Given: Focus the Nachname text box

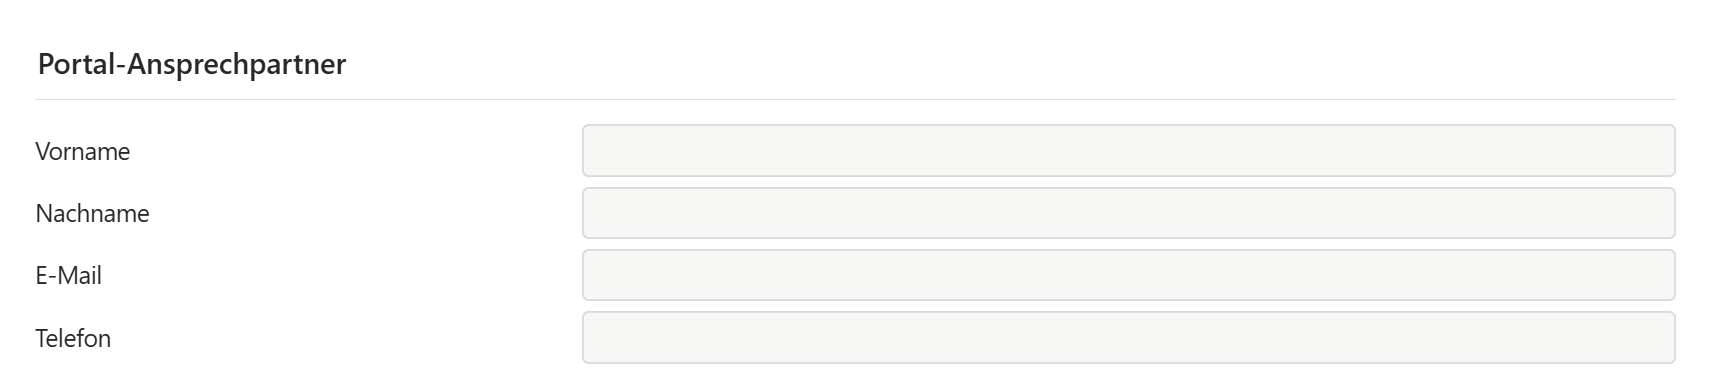Looking at the screenshot, I should (1128, 213).
